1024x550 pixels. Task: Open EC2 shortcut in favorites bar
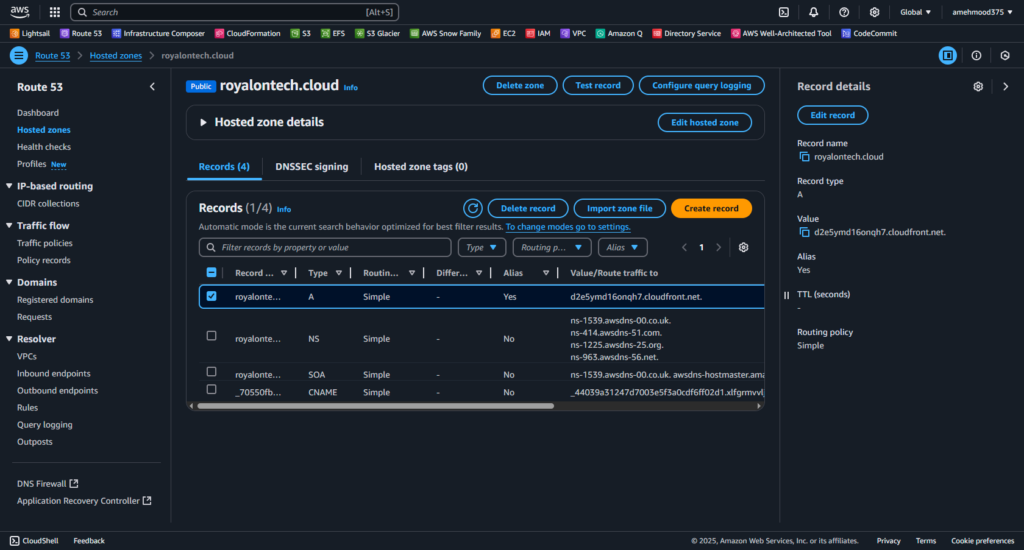tap(504, 33)
